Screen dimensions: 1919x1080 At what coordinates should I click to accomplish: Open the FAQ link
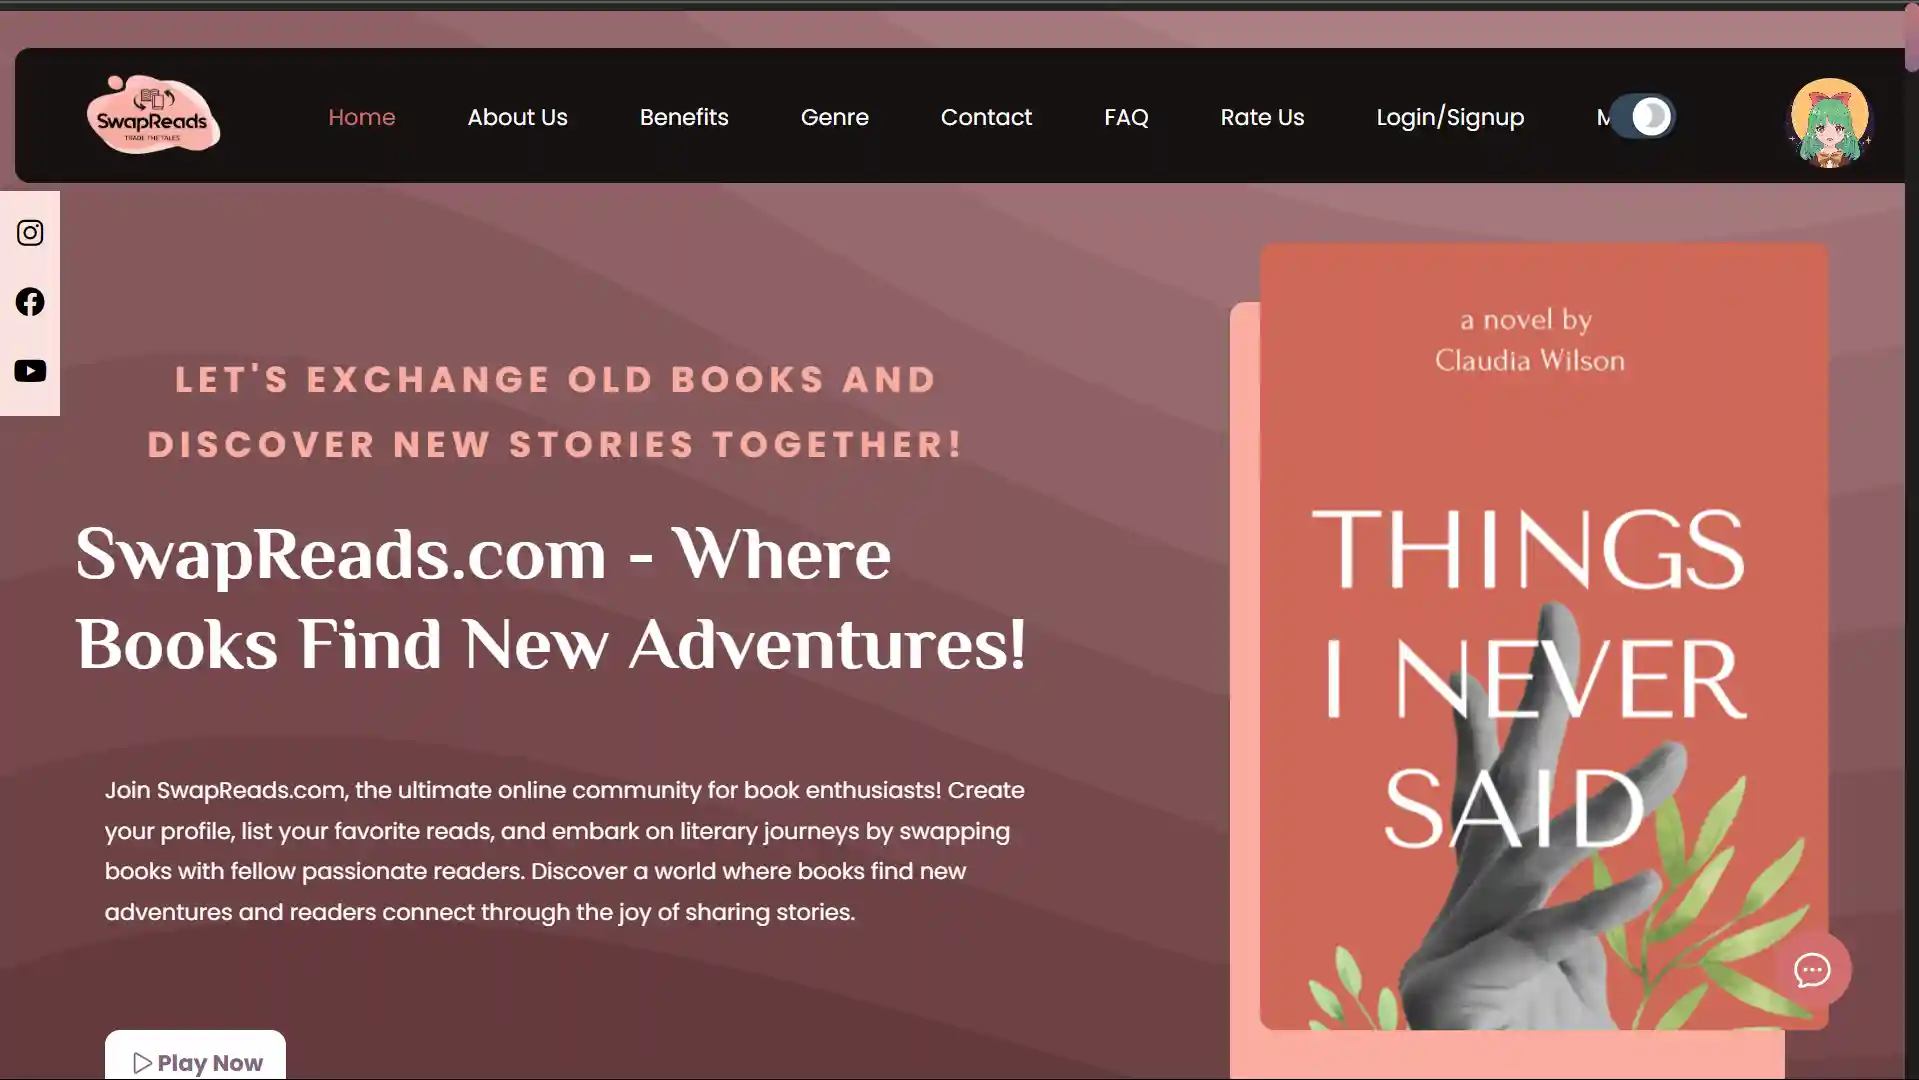click(1126, 117)
